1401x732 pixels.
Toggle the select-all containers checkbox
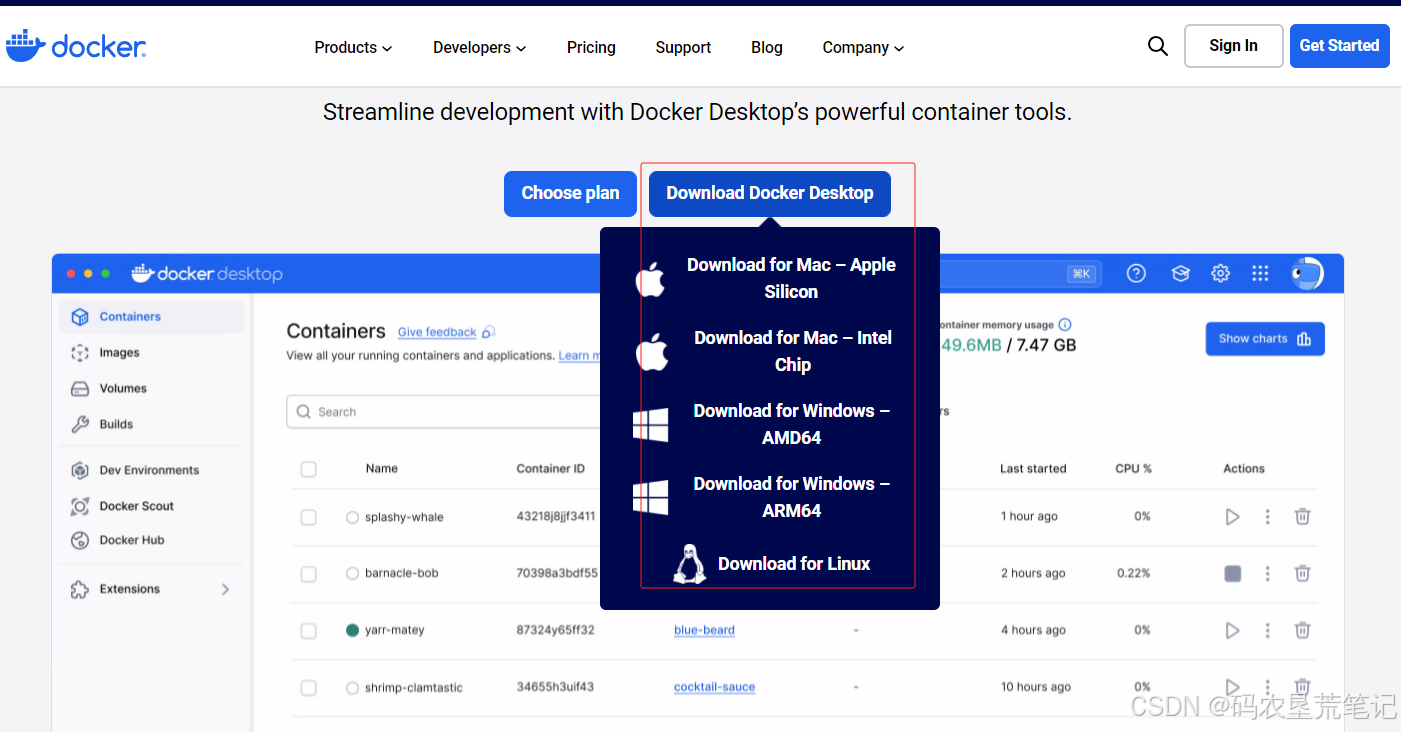coord(308,469)
